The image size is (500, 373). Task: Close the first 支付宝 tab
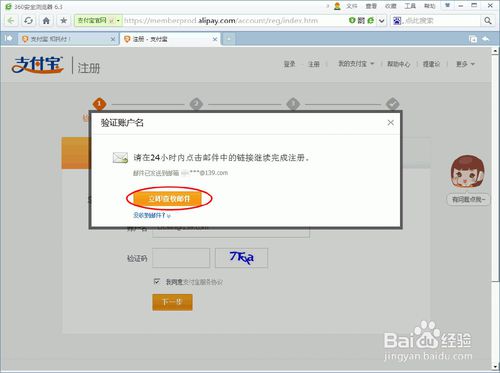click(x=113, y=39)
